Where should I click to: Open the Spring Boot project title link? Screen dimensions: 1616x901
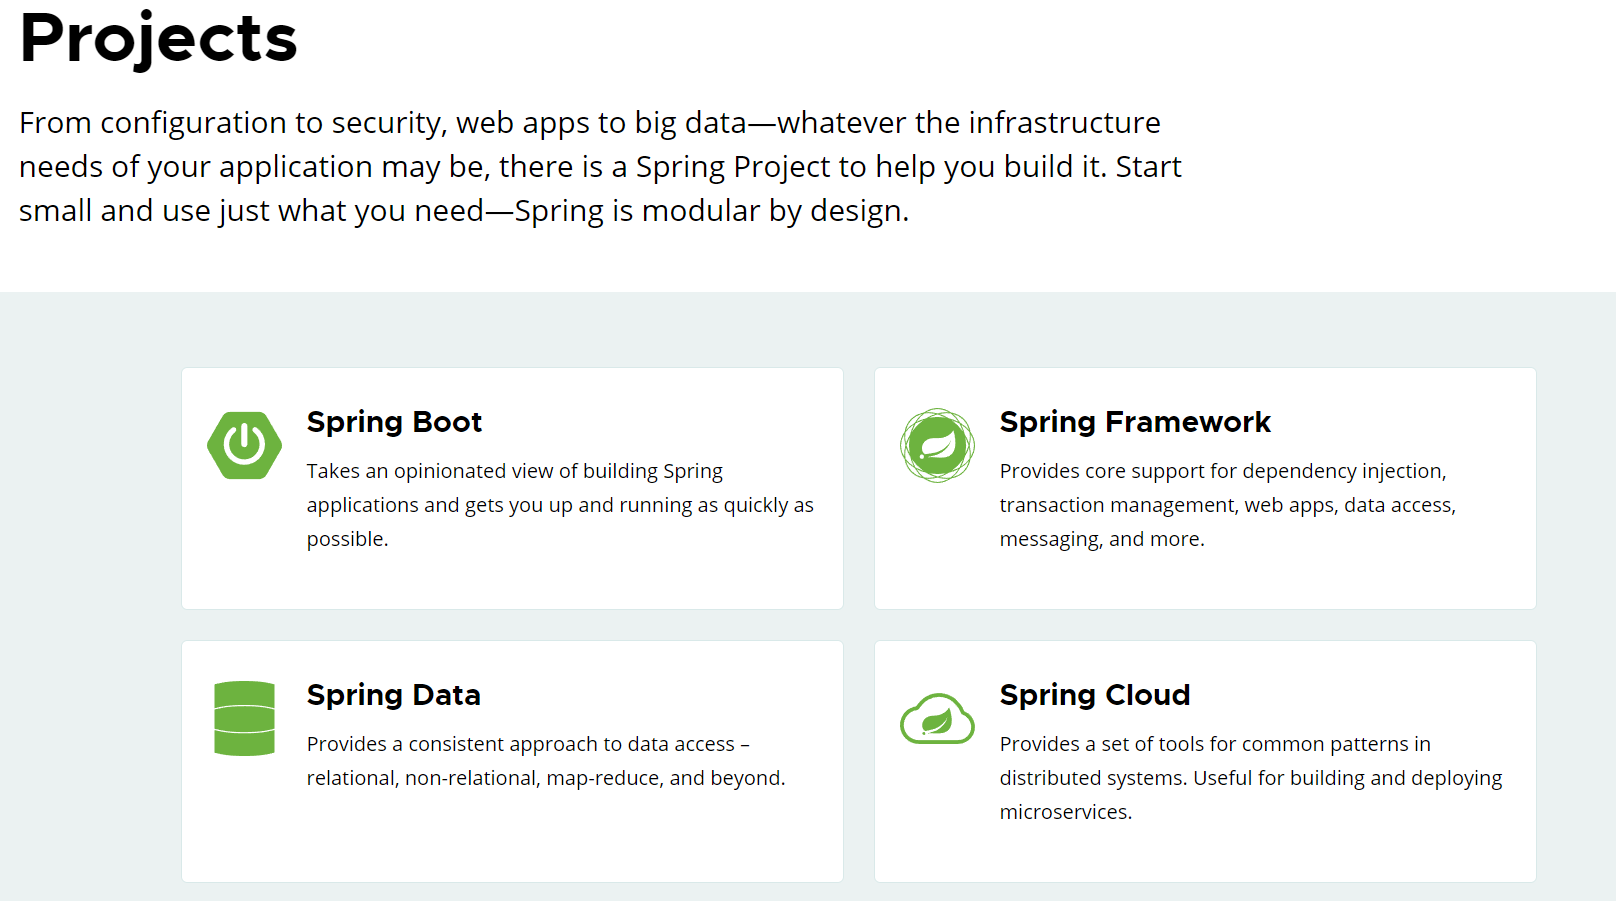394,422
